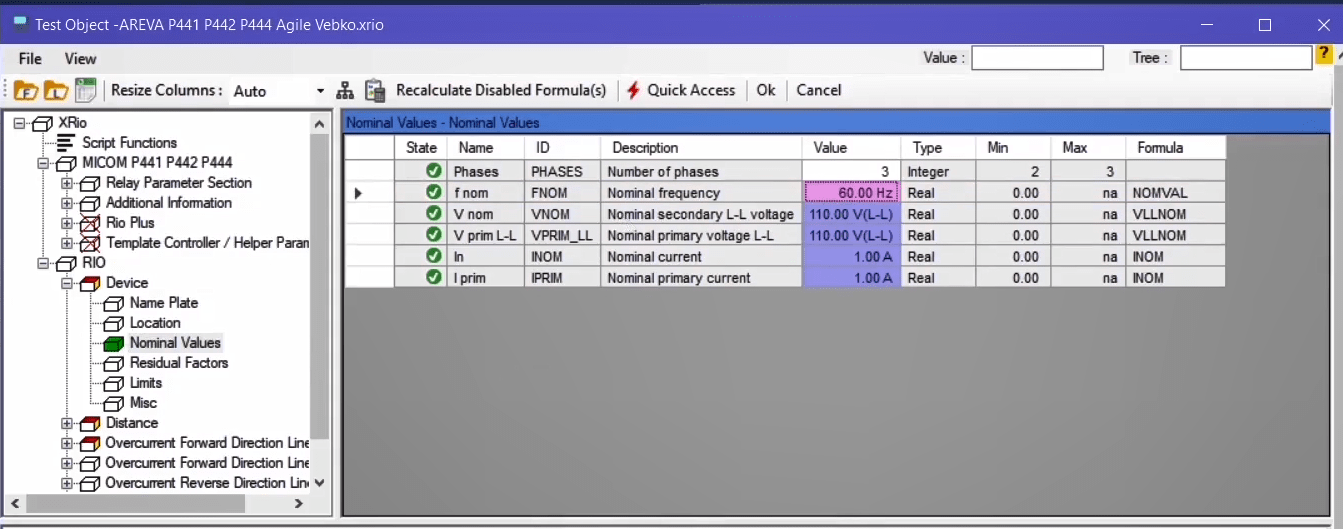Click the Script Functions icon in tree
The width and height of the screenshot is (1343, 529).
point(66,143)
